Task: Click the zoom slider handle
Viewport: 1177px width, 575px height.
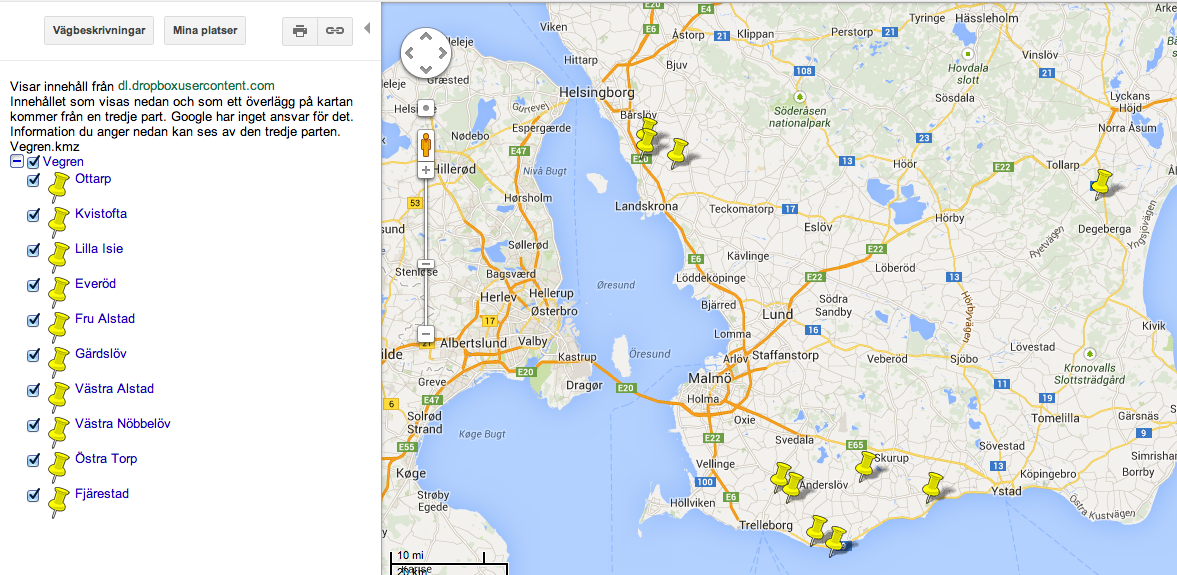Action: coord(426,264)
